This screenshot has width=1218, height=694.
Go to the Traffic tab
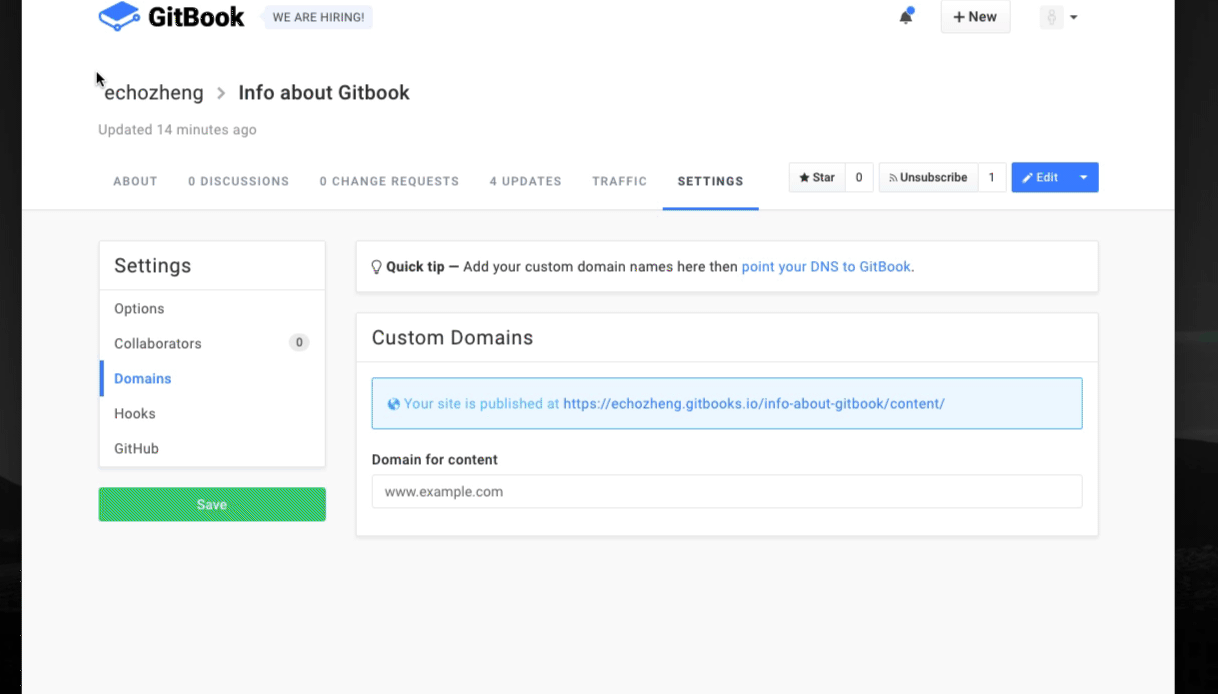click(x=619, y=181)
